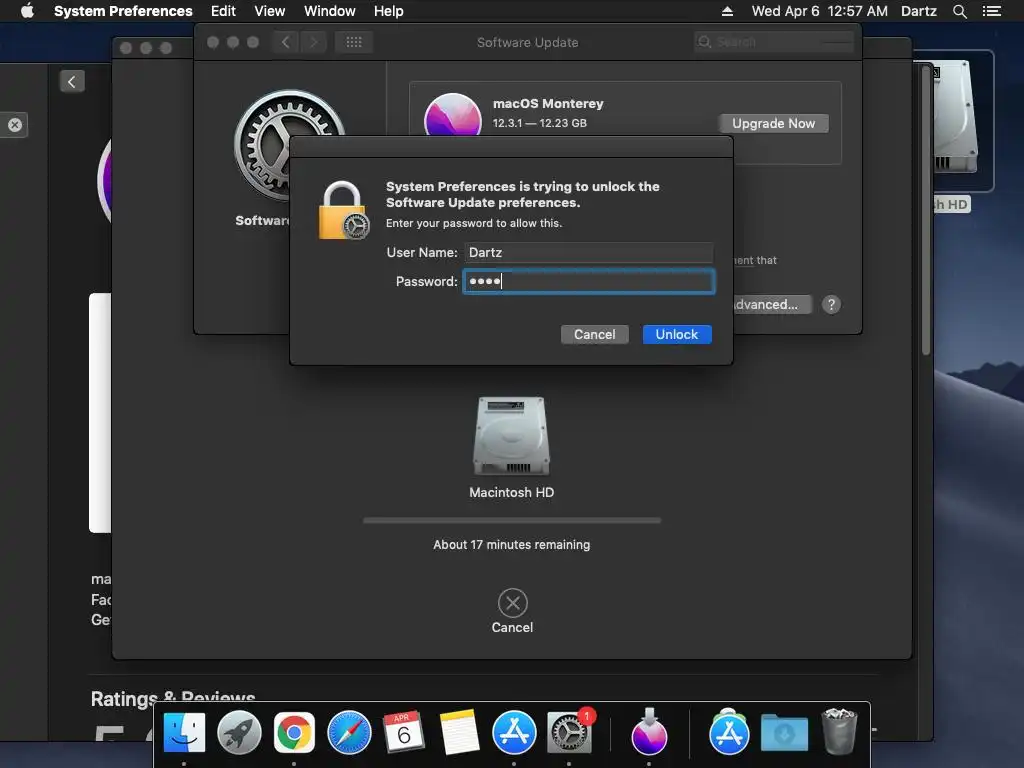Click the eject icon in menu bar
This screenshot has width=1024, height=768.
pyautogui.click(x=727, y=11)
